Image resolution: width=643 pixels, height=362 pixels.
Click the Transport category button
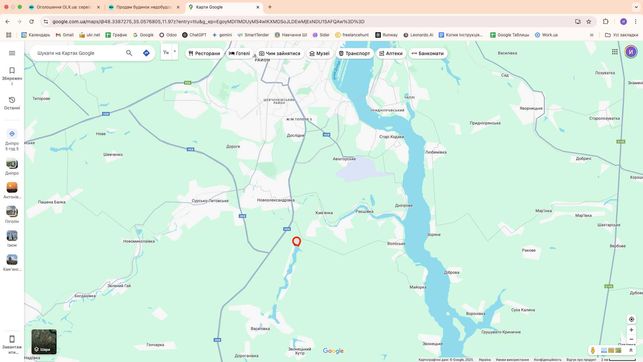[354, 53]
